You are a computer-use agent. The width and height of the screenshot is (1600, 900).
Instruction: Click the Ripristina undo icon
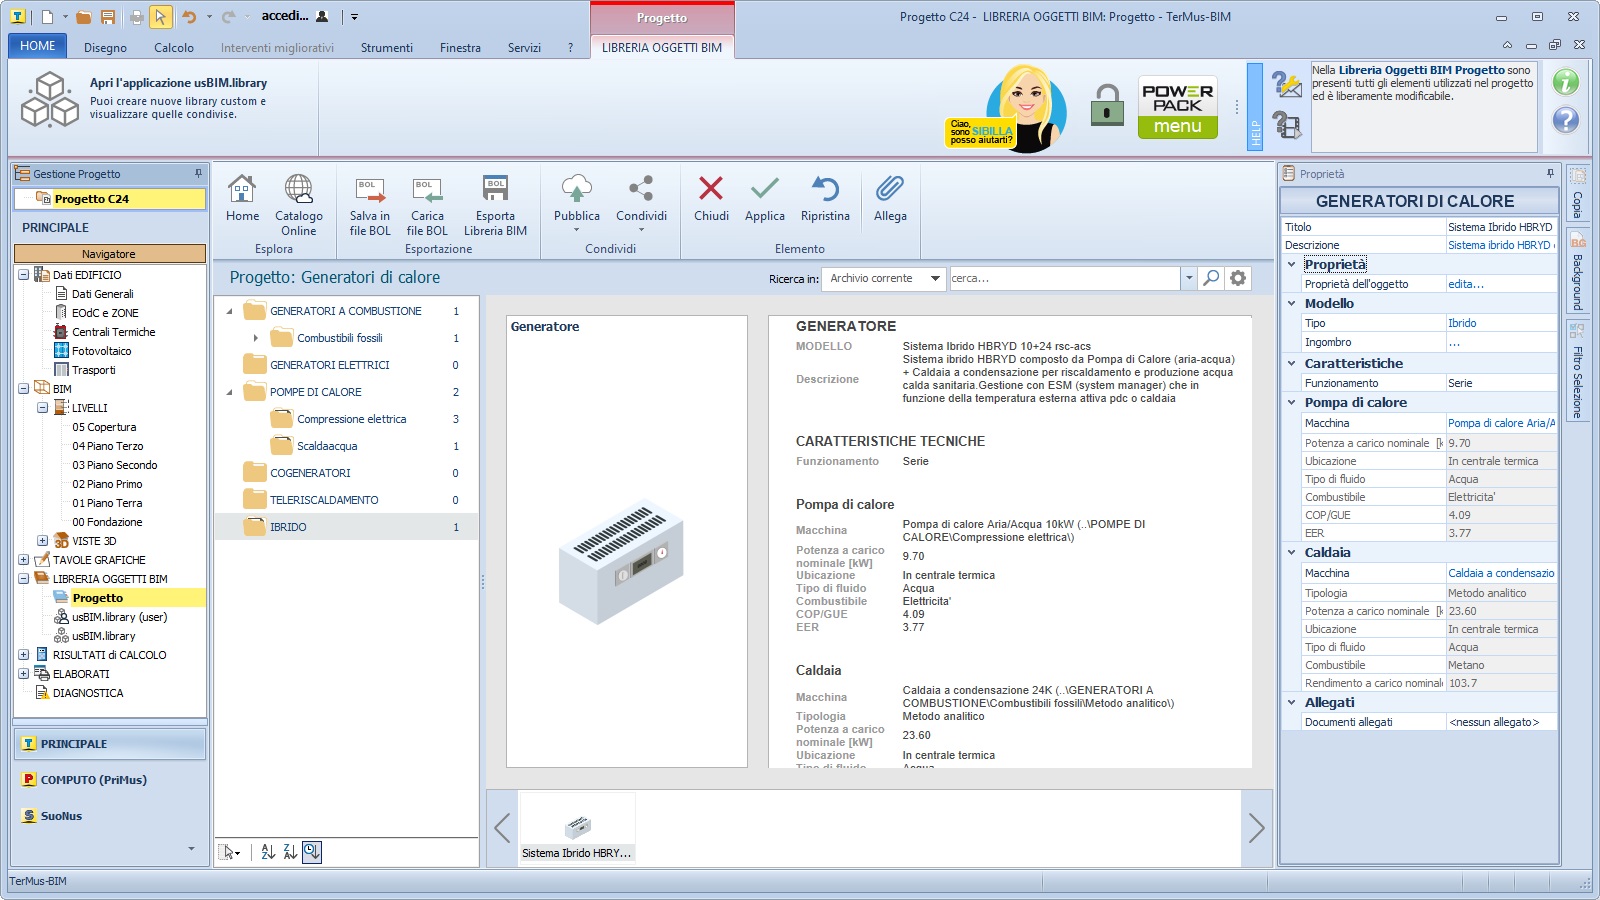pos(825,190)
